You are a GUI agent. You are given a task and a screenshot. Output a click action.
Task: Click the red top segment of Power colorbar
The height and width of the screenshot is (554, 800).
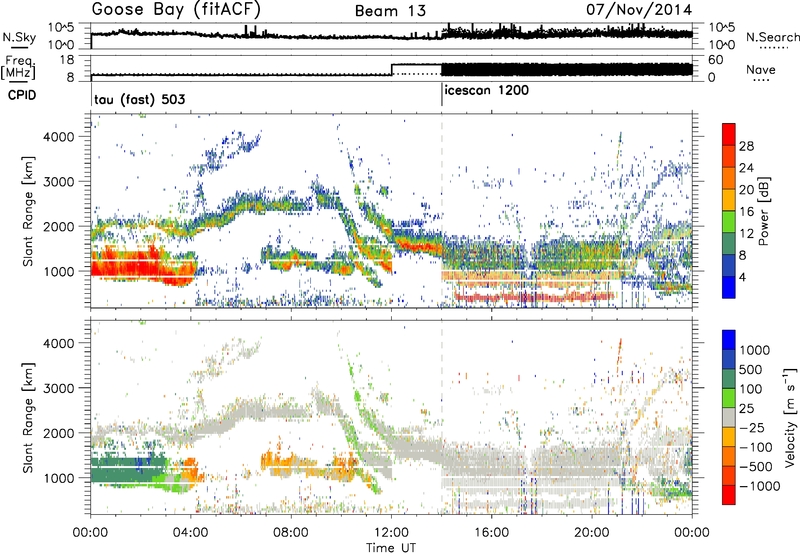pyautogui.click(x=729, y=135)
